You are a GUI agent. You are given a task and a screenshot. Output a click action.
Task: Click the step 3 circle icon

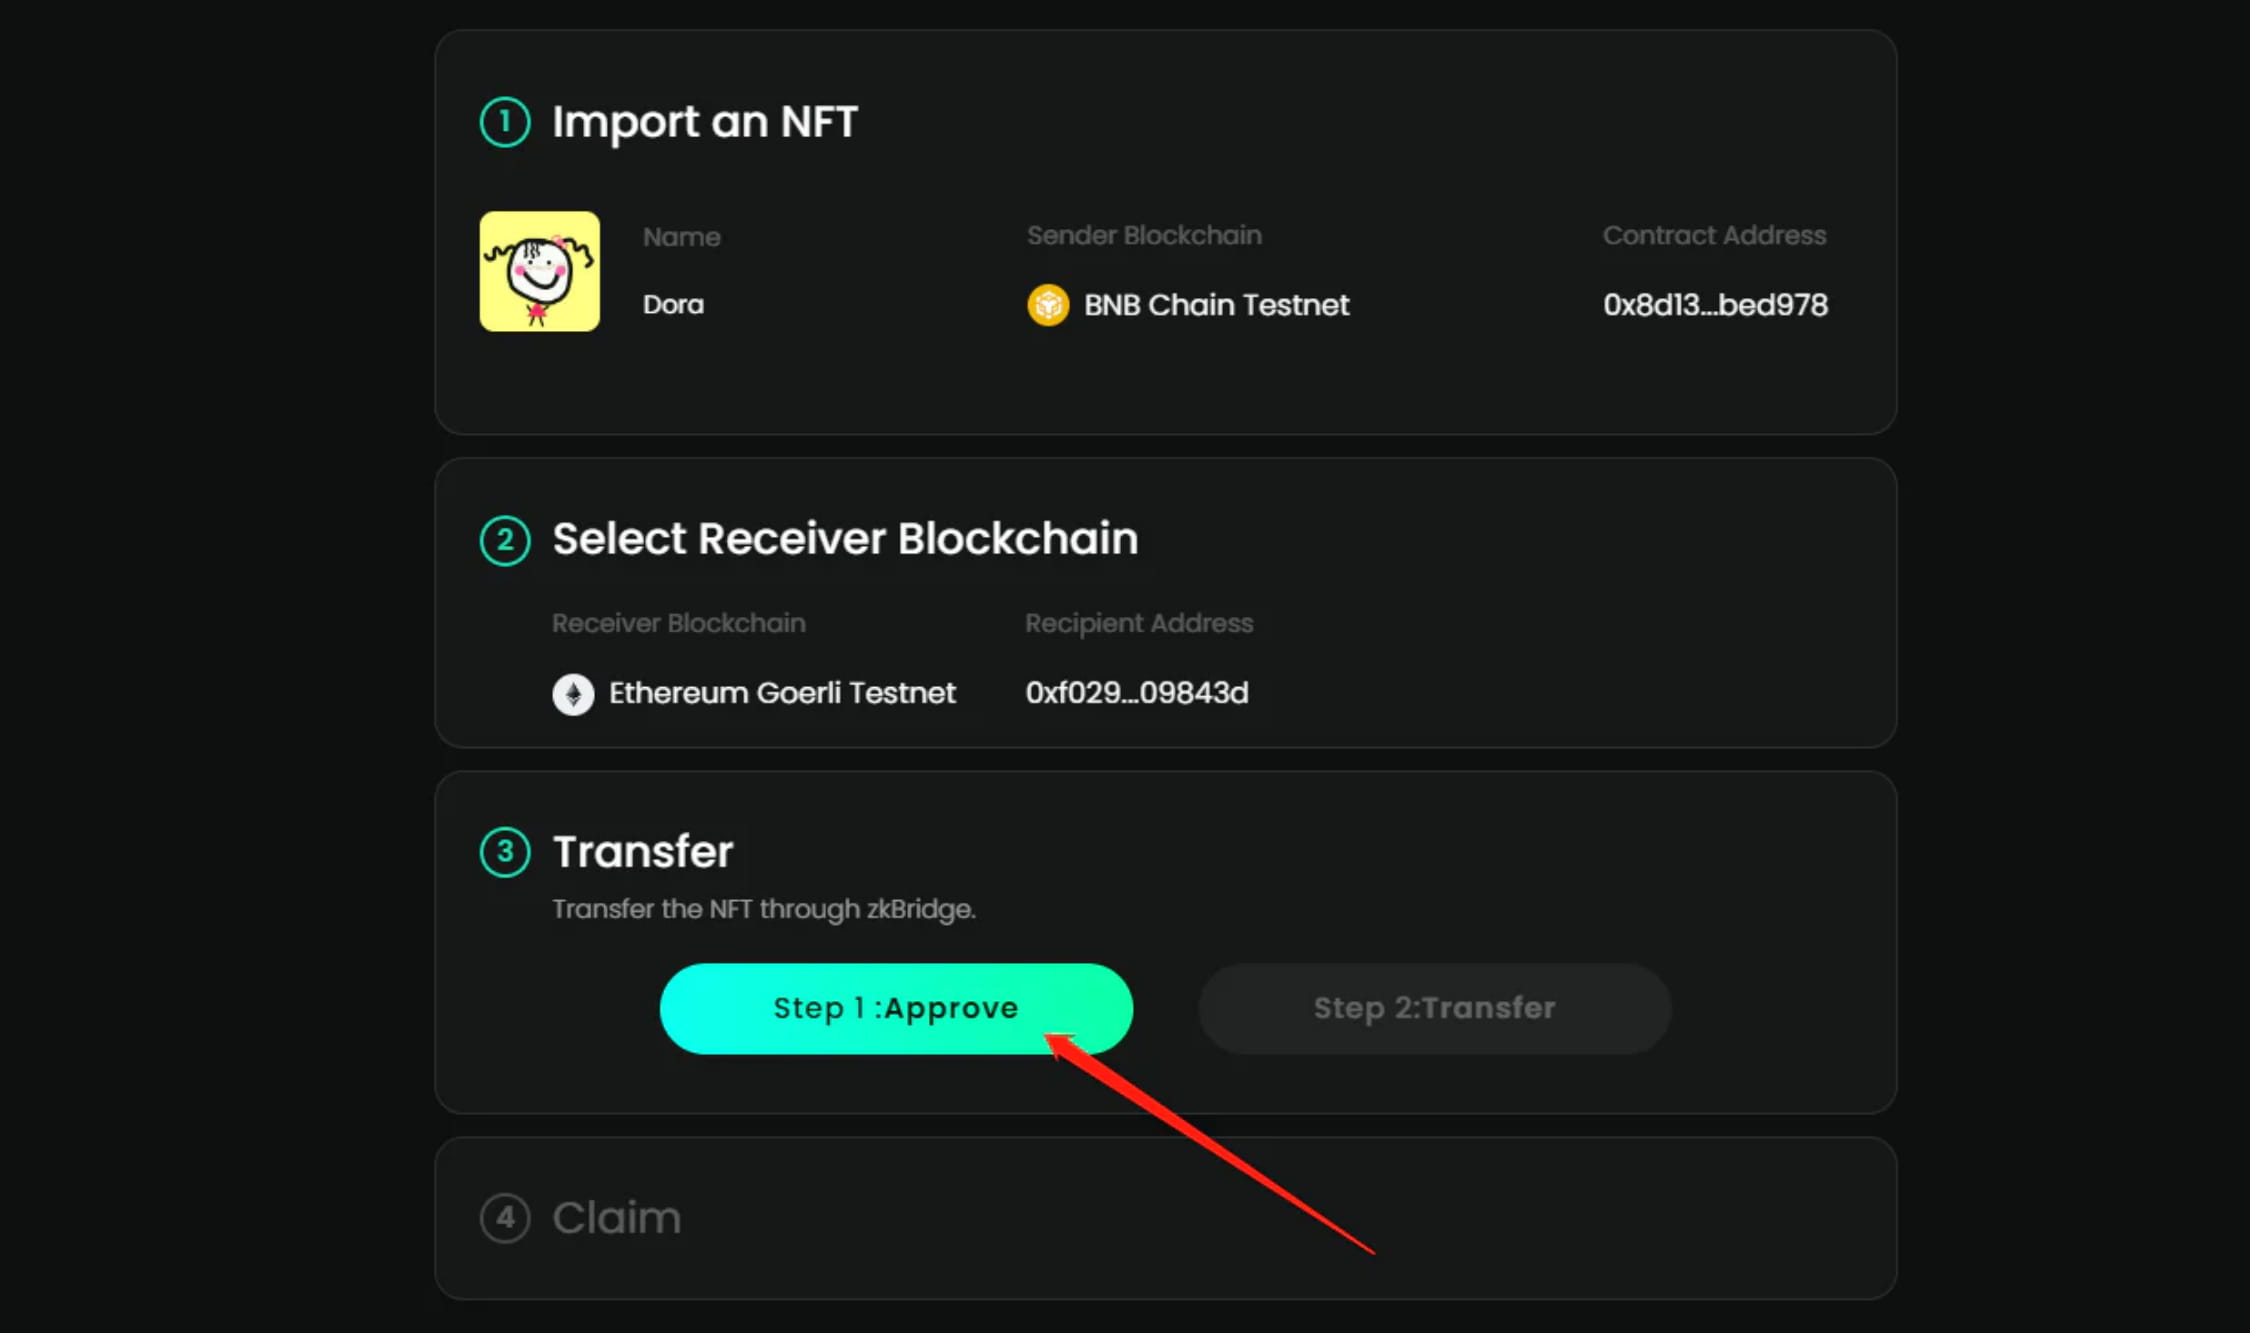pos(505,852)
